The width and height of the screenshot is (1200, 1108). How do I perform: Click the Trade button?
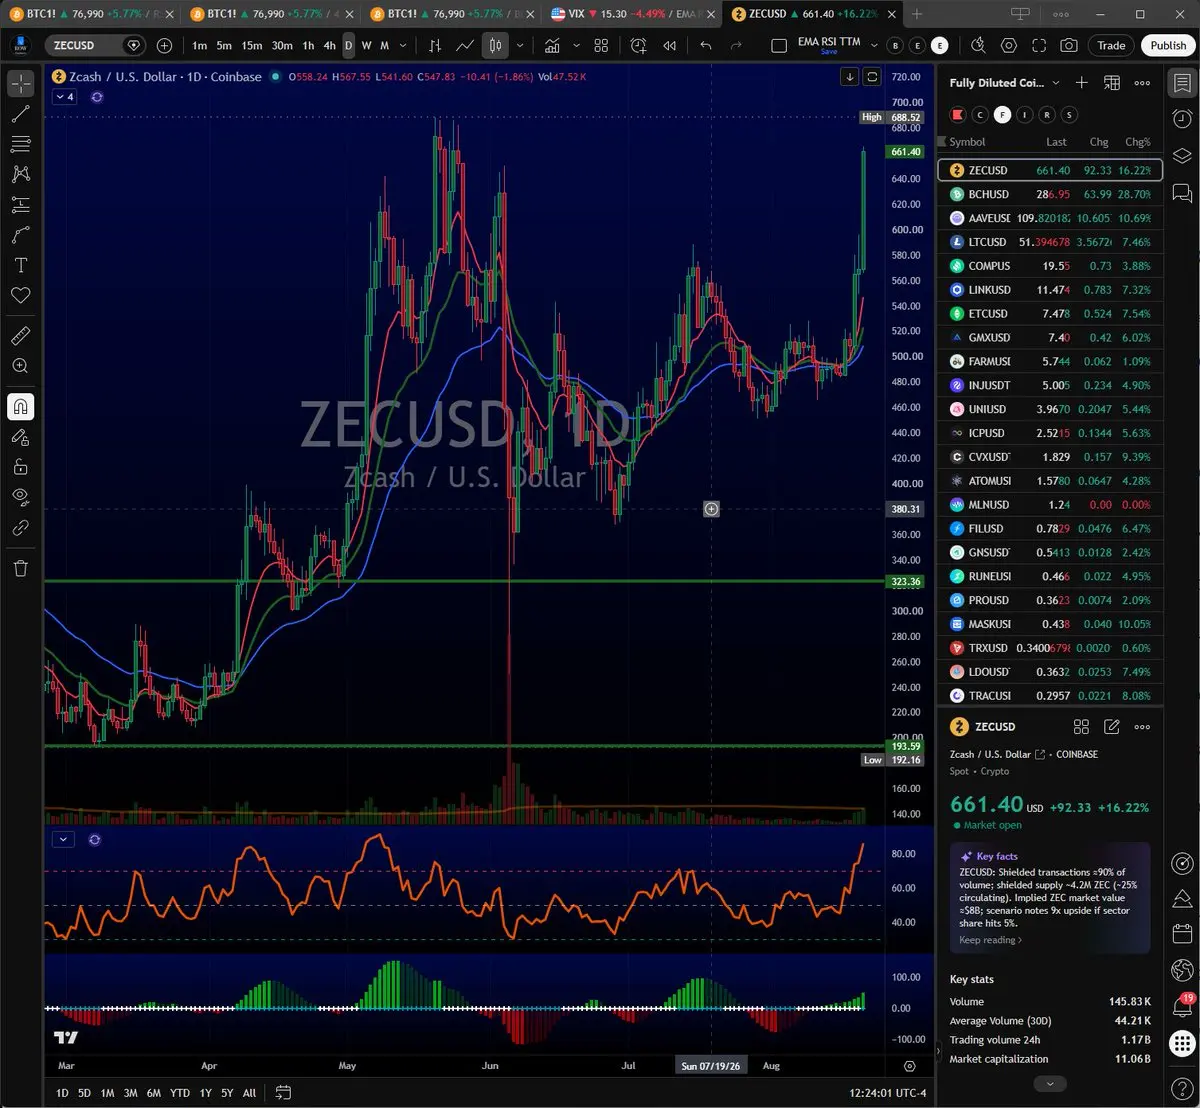click(1111, 46)
